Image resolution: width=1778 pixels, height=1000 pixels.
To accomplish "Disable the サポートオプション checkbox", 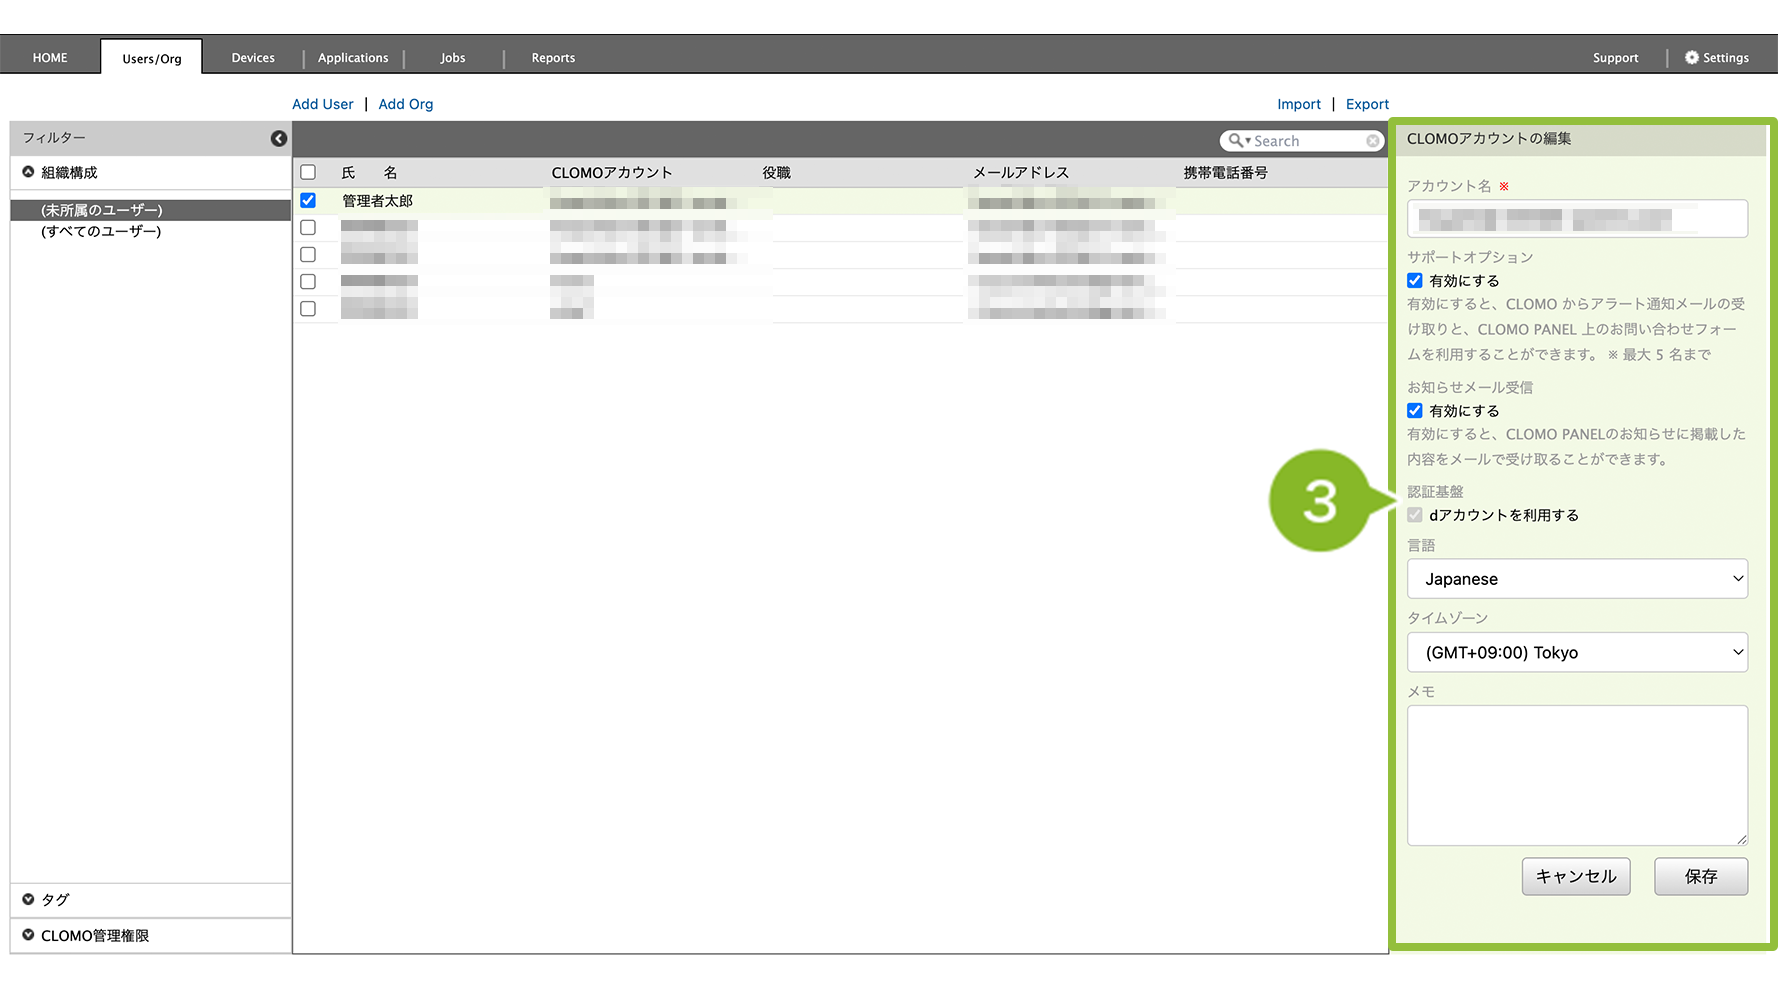I will pos(1415,281).
